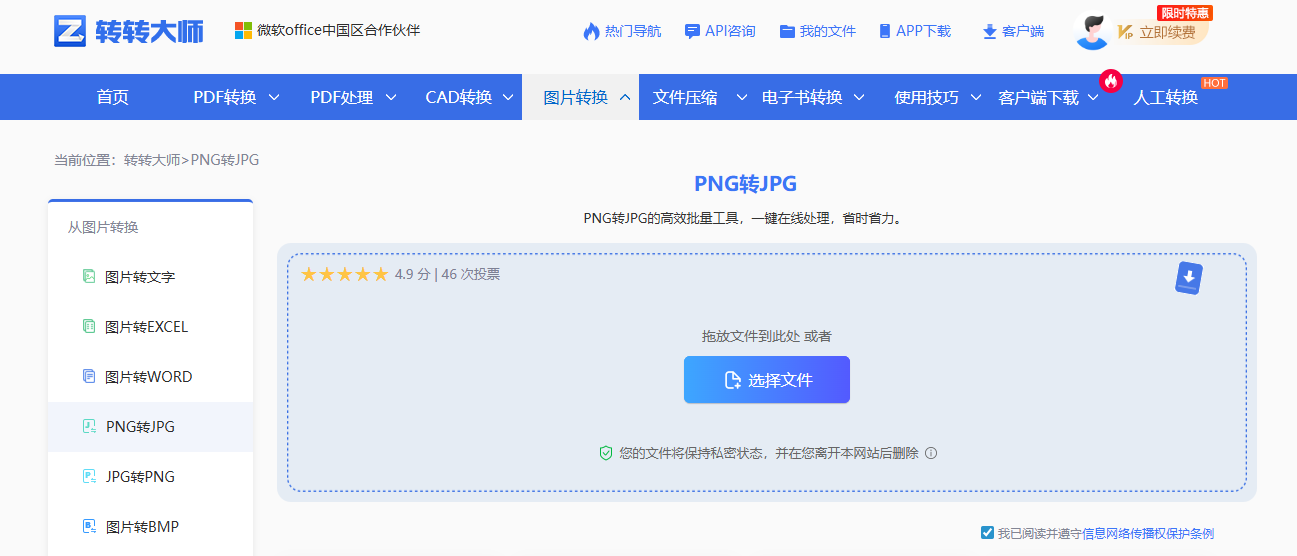Go to the 首页 nav tab
1297x556 pixels.
click(113, 97)
